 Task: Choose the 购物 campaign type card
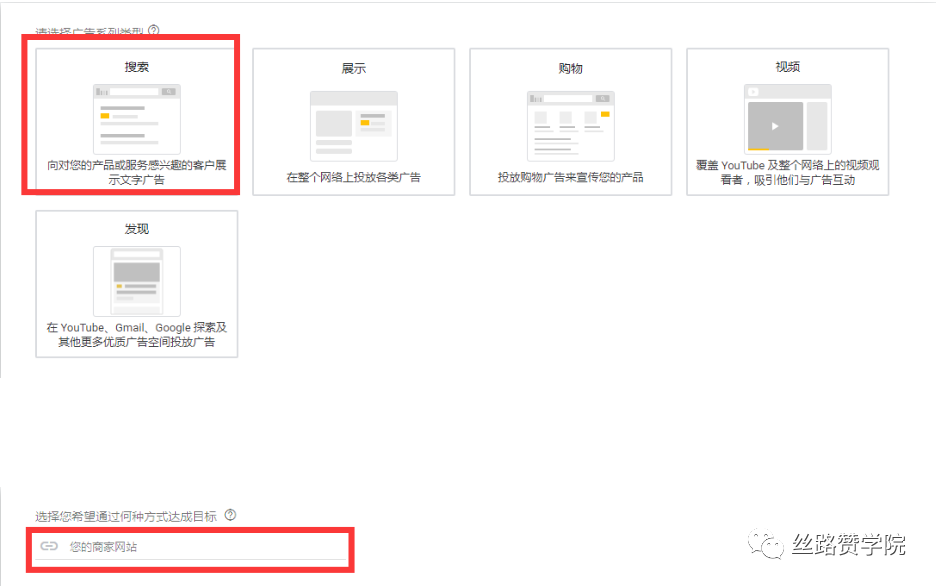point(571,122)
